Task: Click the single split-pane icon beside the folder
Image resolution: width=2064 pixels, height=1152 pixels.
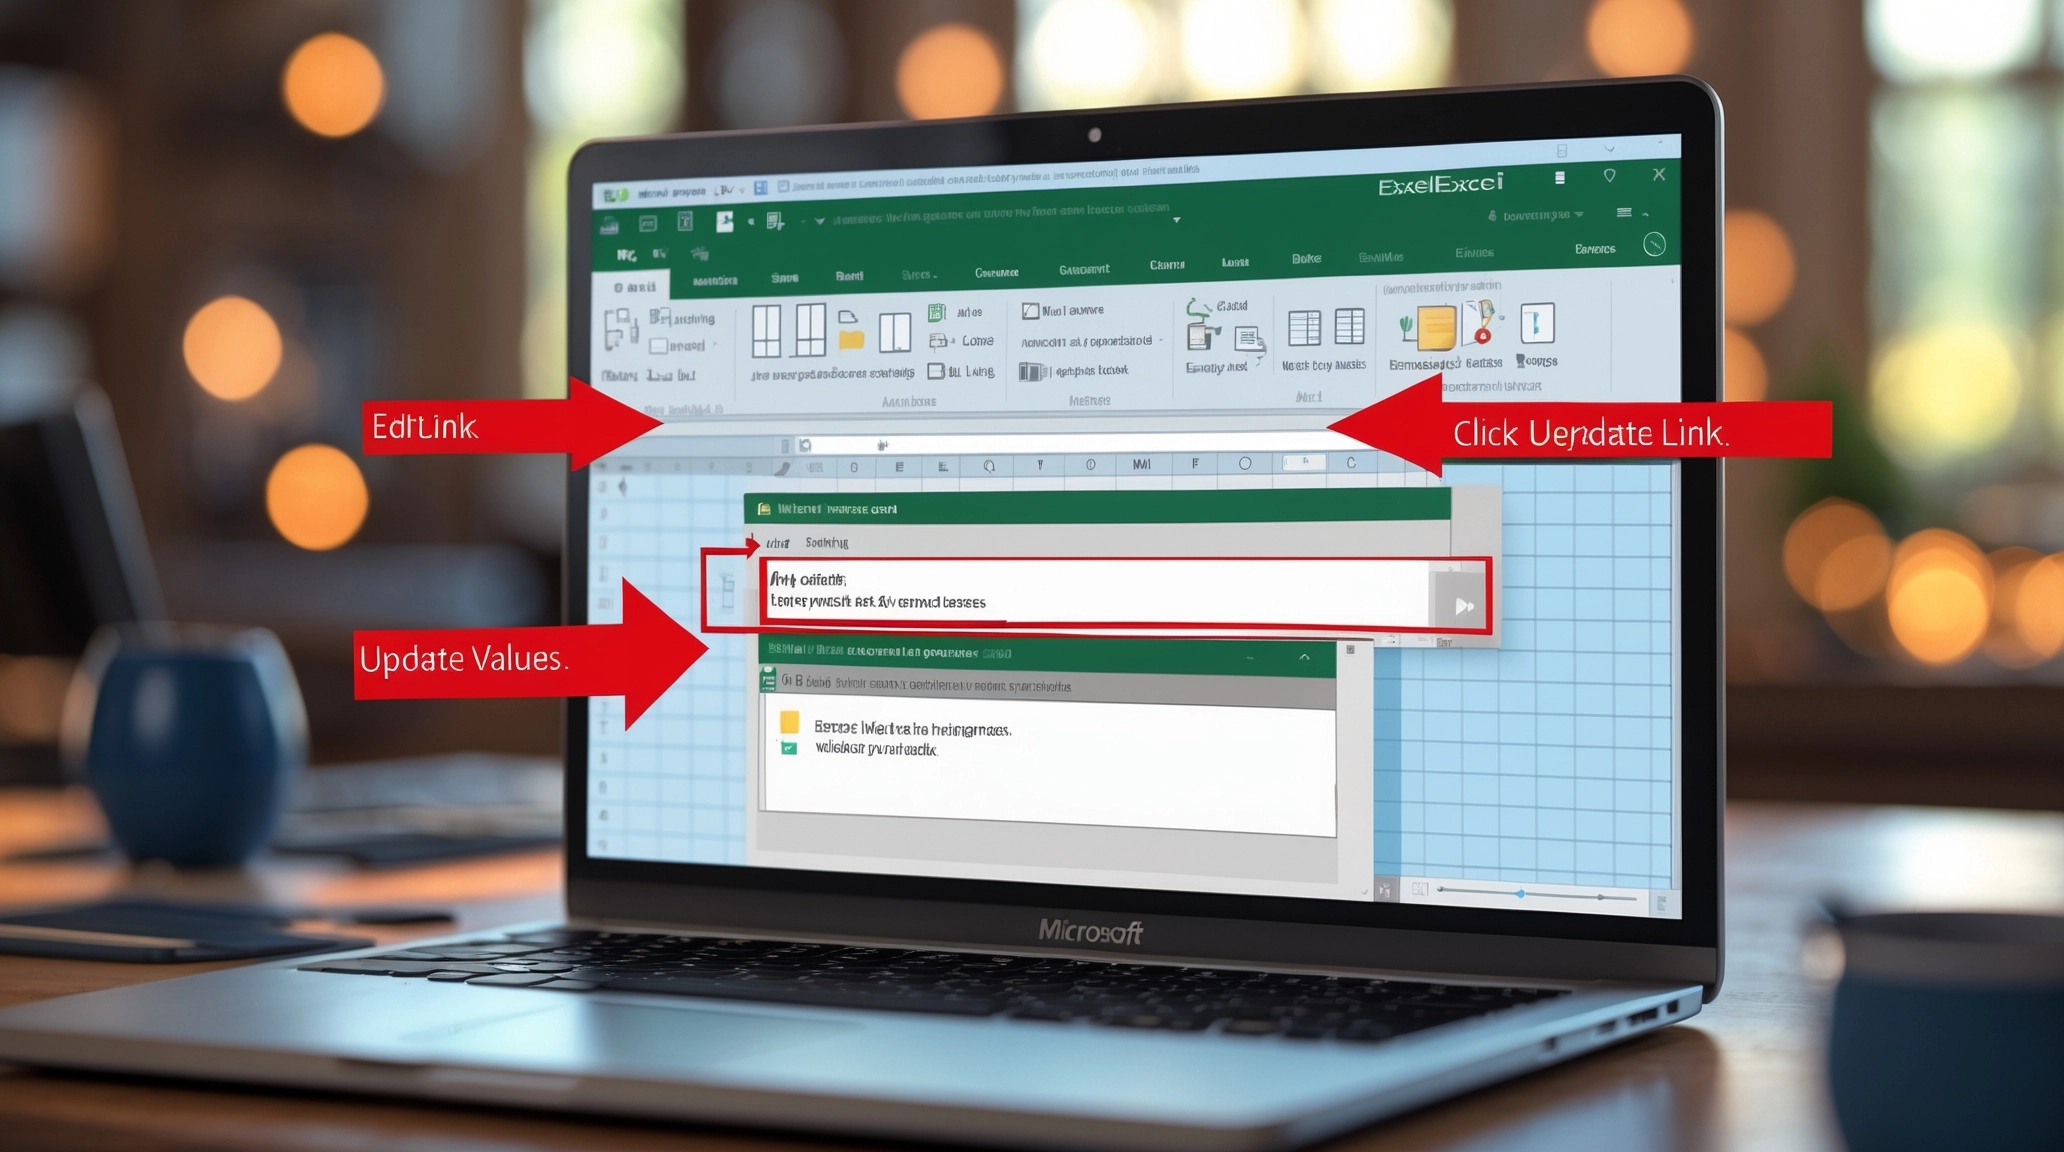Action: pos(894,332)
